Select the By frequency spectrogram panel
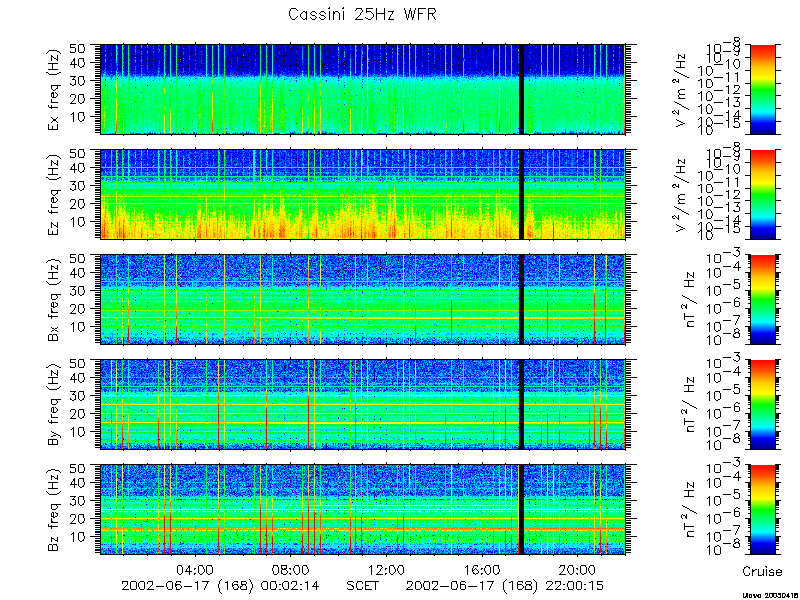800x600 pixels. click(362, 405)
